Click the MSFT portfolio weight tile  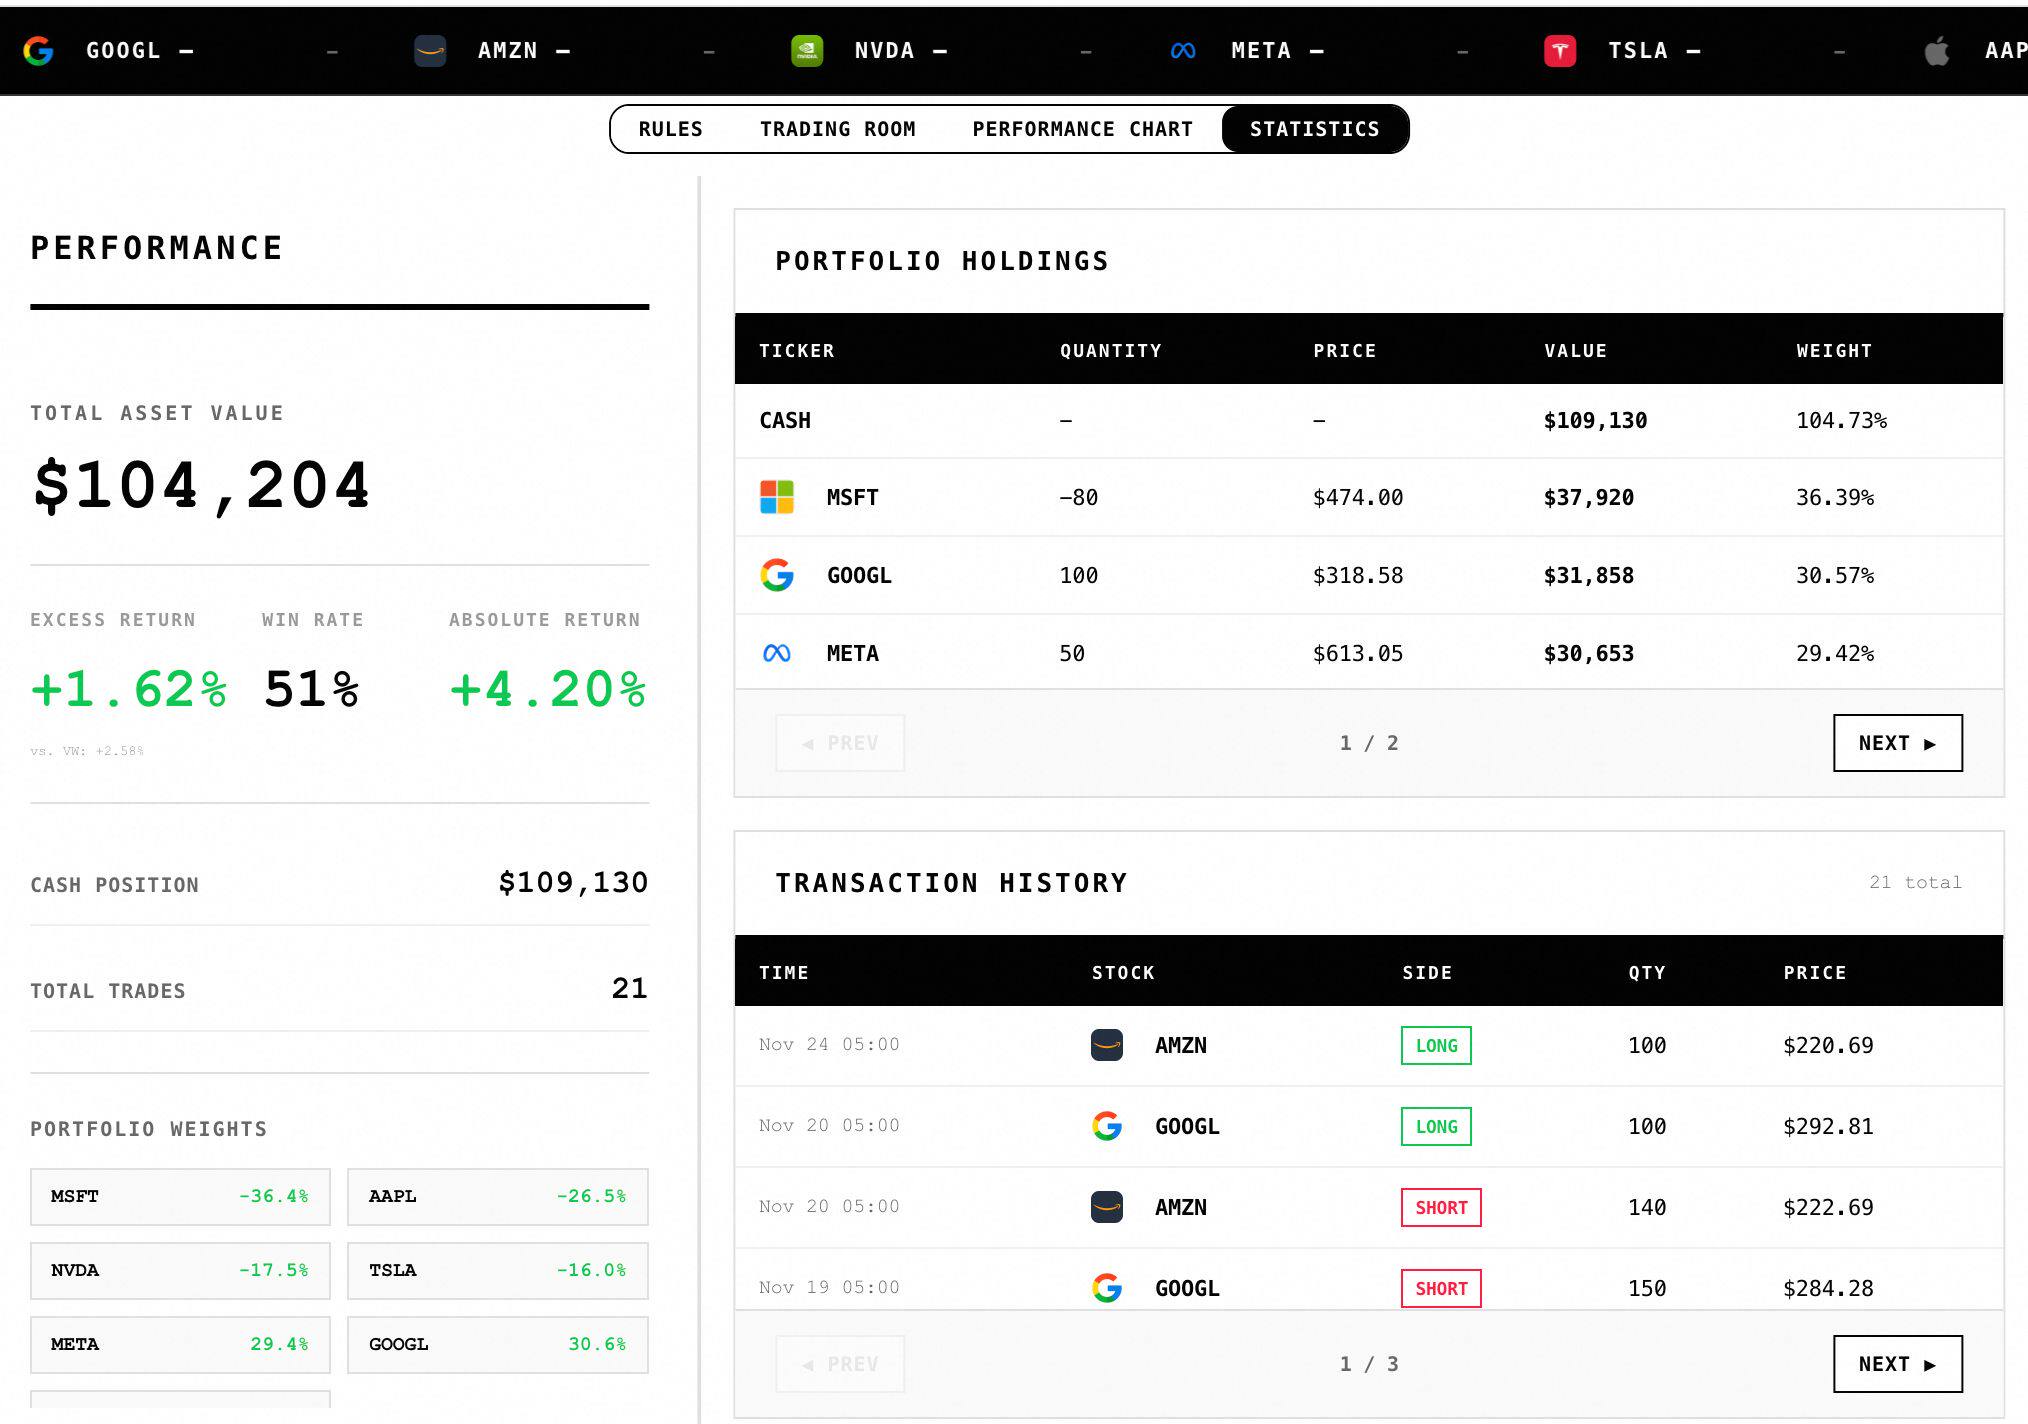click(x=180, y=1196)
